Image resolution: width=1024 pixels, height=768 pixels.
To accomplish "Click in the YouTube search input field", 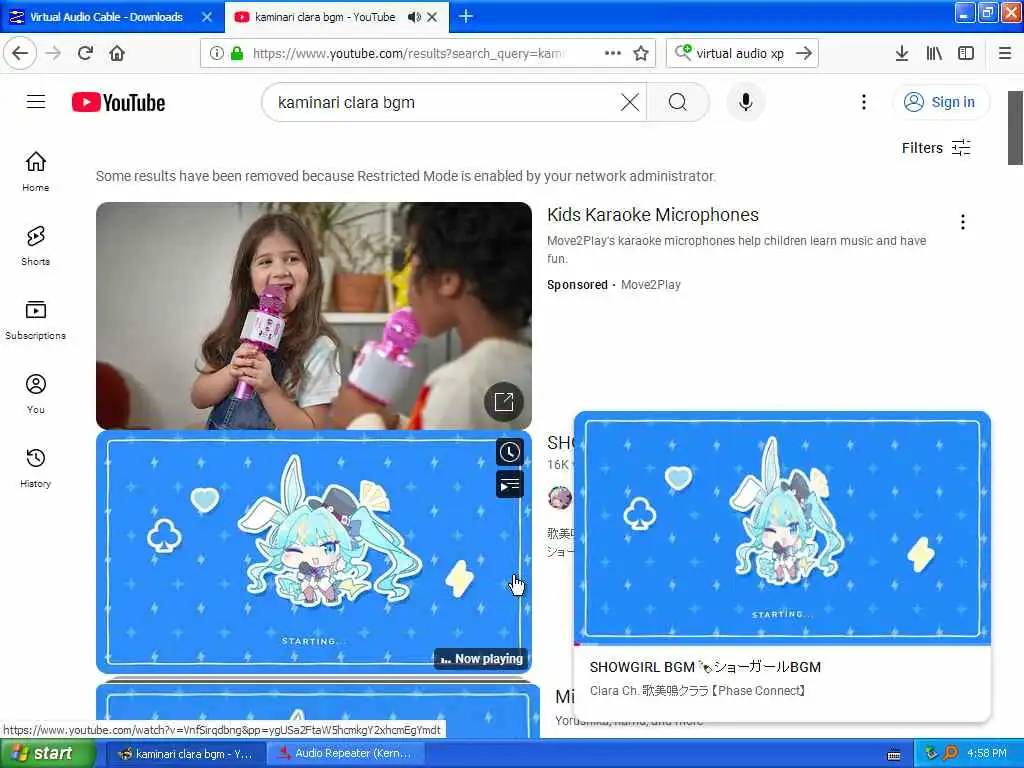I will click(x=444, y=102).
